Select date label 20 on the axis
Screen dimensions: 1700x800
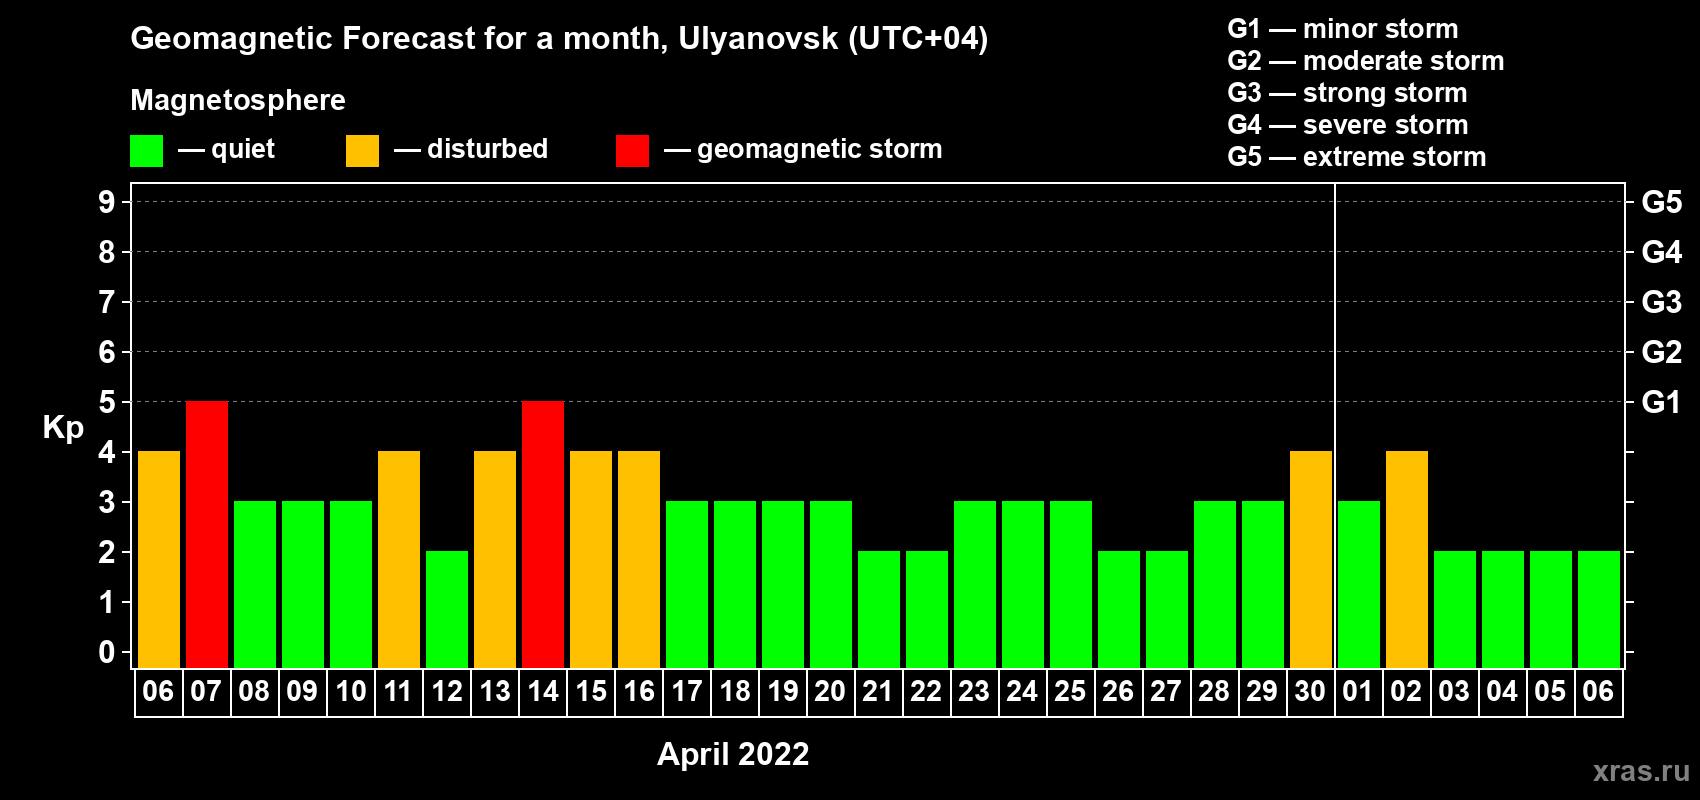[x=830, y=692]
